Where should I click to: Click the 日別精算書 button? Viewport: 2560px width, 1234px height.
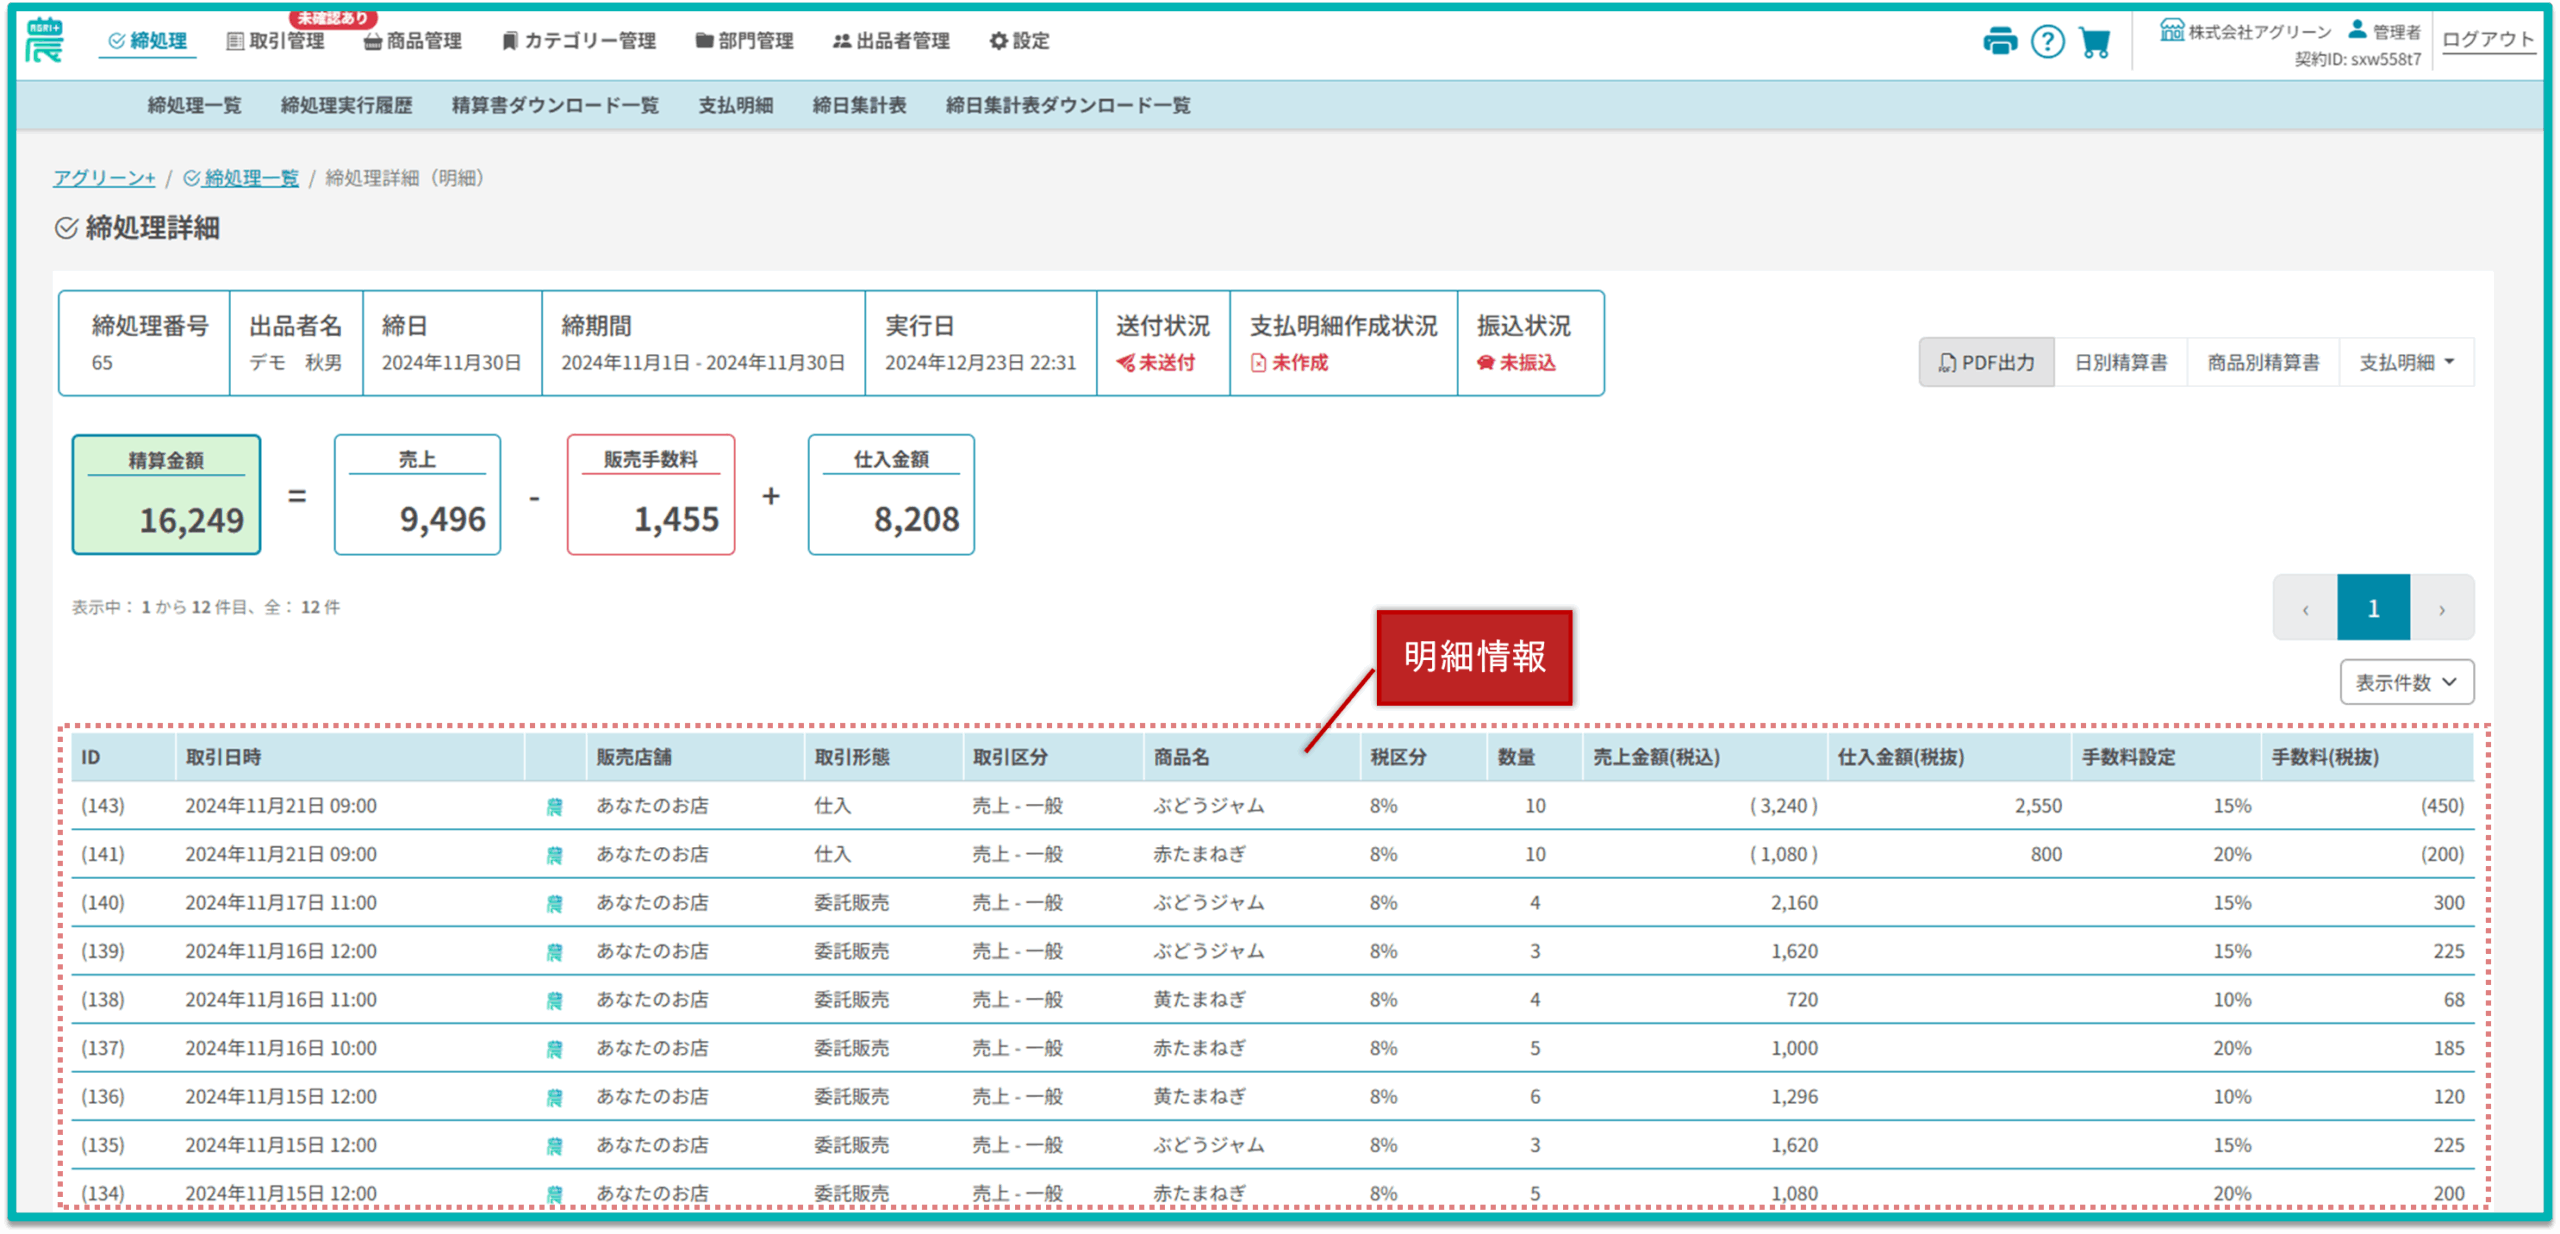[x=2121, y=363]
